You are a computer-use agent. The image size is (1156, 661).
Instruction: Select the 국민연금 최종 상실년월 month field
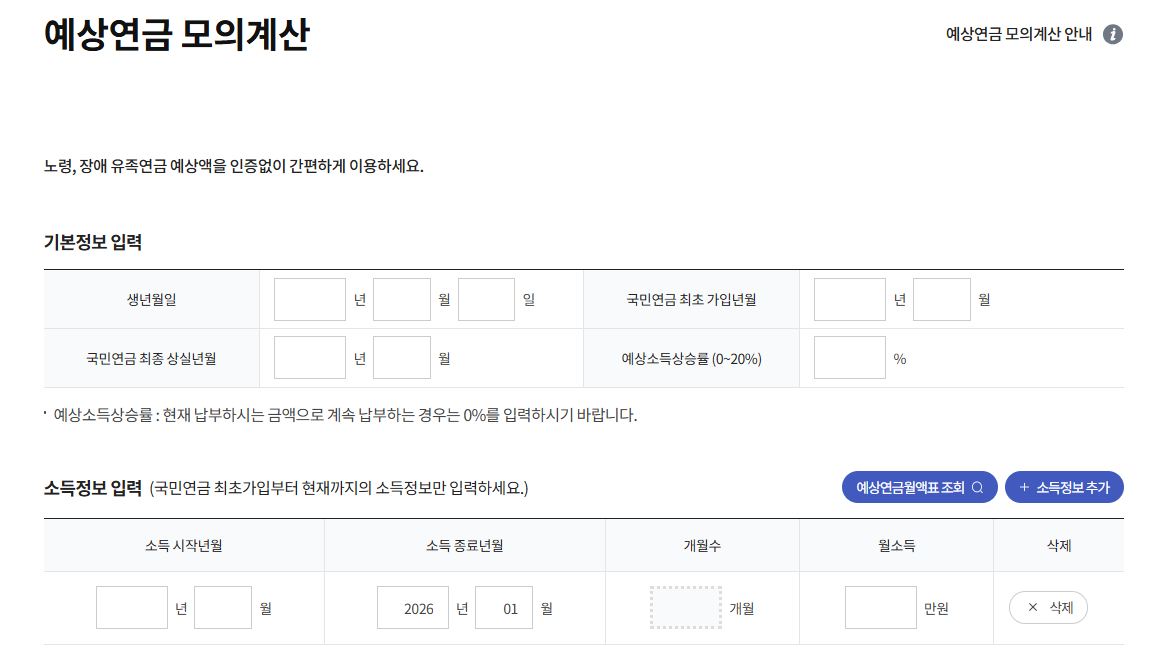(x=402, y=358)
